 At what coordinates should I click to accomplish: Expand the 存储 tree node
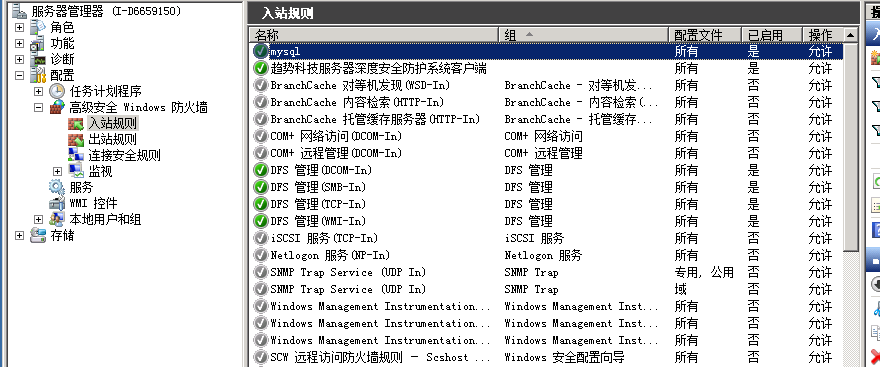click(x=20, y=235)
